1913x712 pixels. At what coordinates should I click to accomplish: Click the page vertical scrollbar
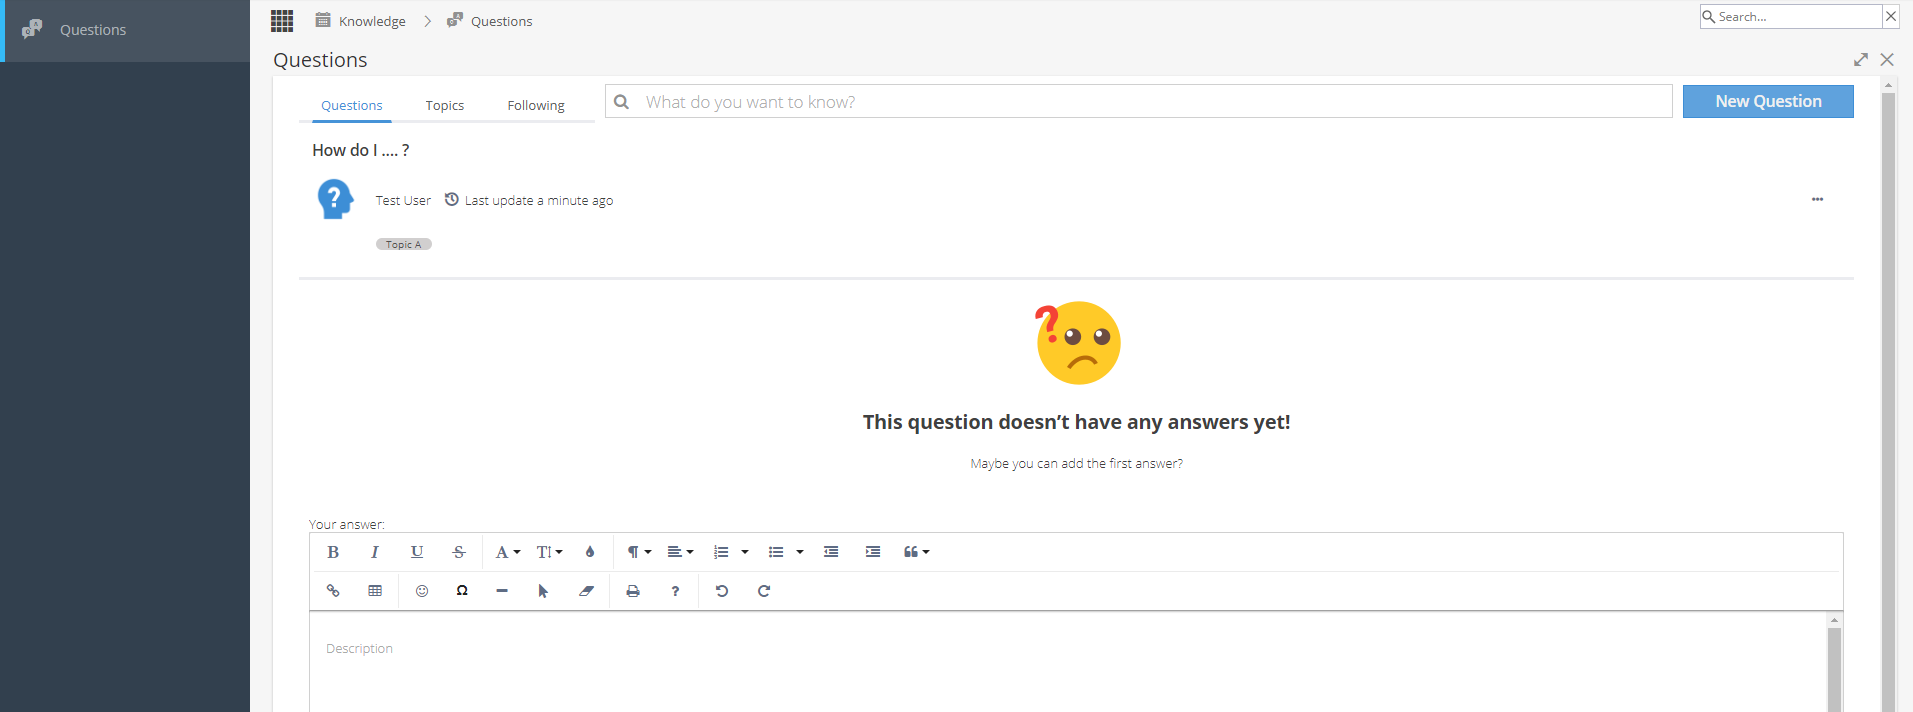point(1889,400)
